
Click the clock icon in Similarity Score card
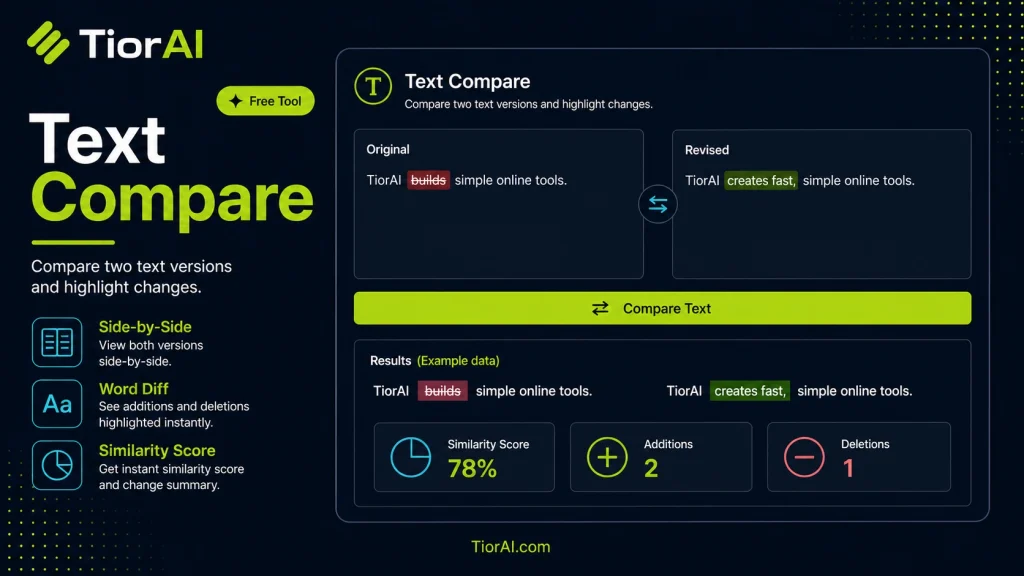pos(411,457)
